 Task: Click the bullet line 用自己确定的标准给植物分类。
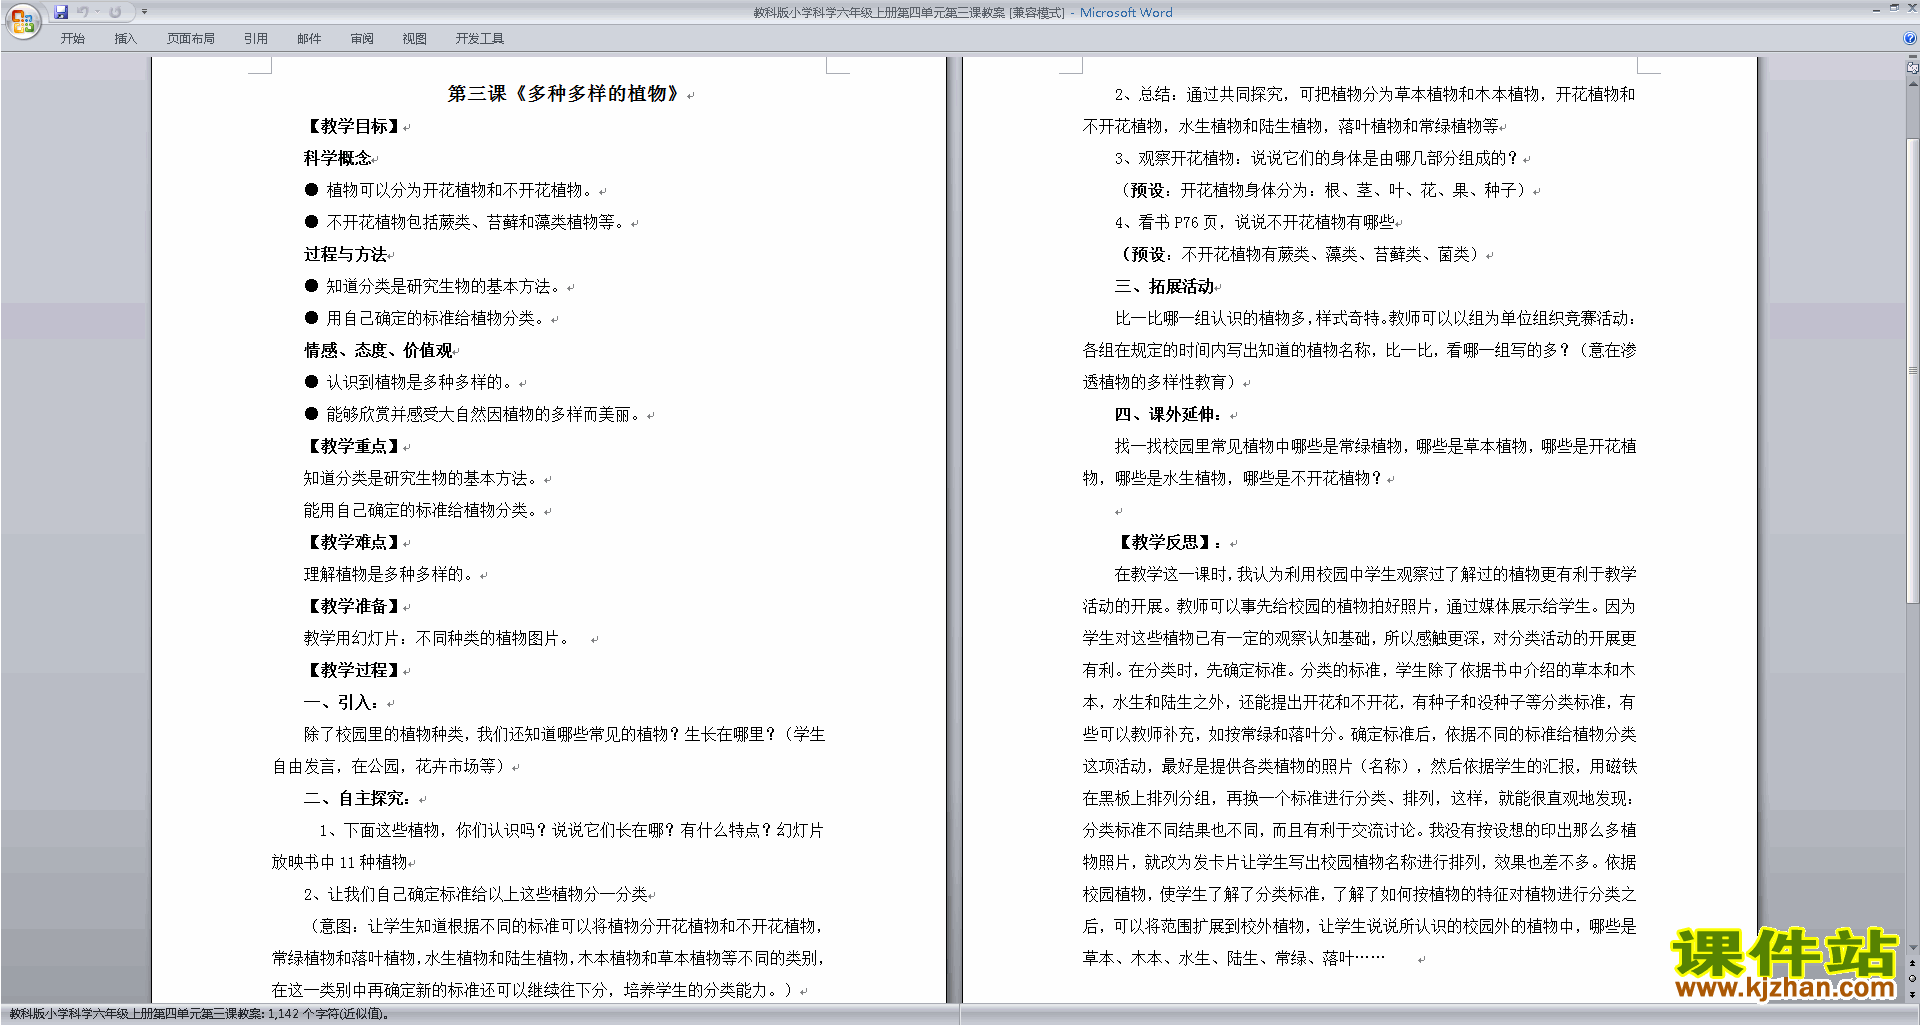tap(426, 318)
